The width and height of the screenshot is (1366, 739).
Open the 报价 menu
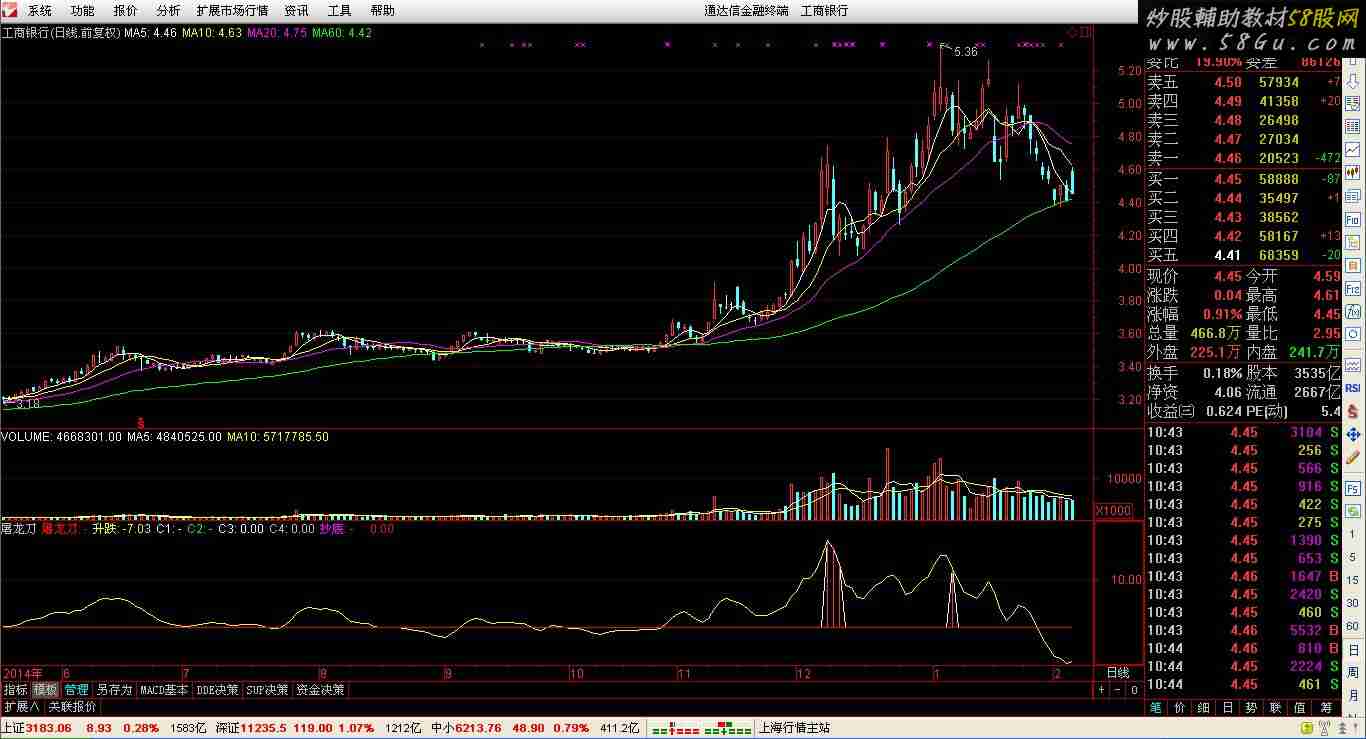pyautogui.click(x=126, y=10)
